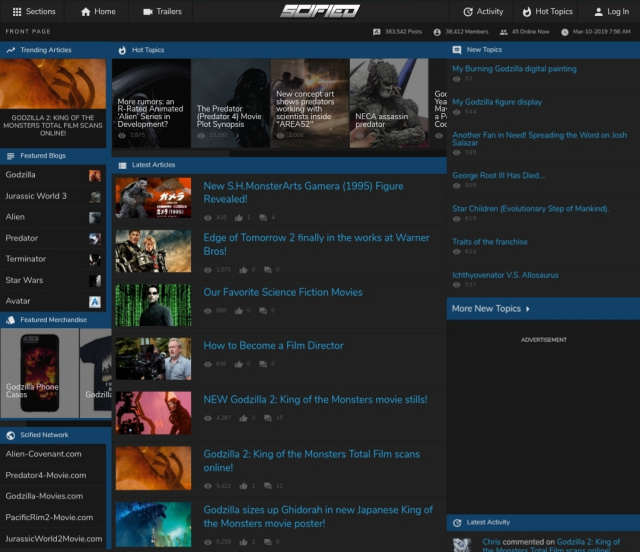Open the Star Children topic

coord(531,209)
